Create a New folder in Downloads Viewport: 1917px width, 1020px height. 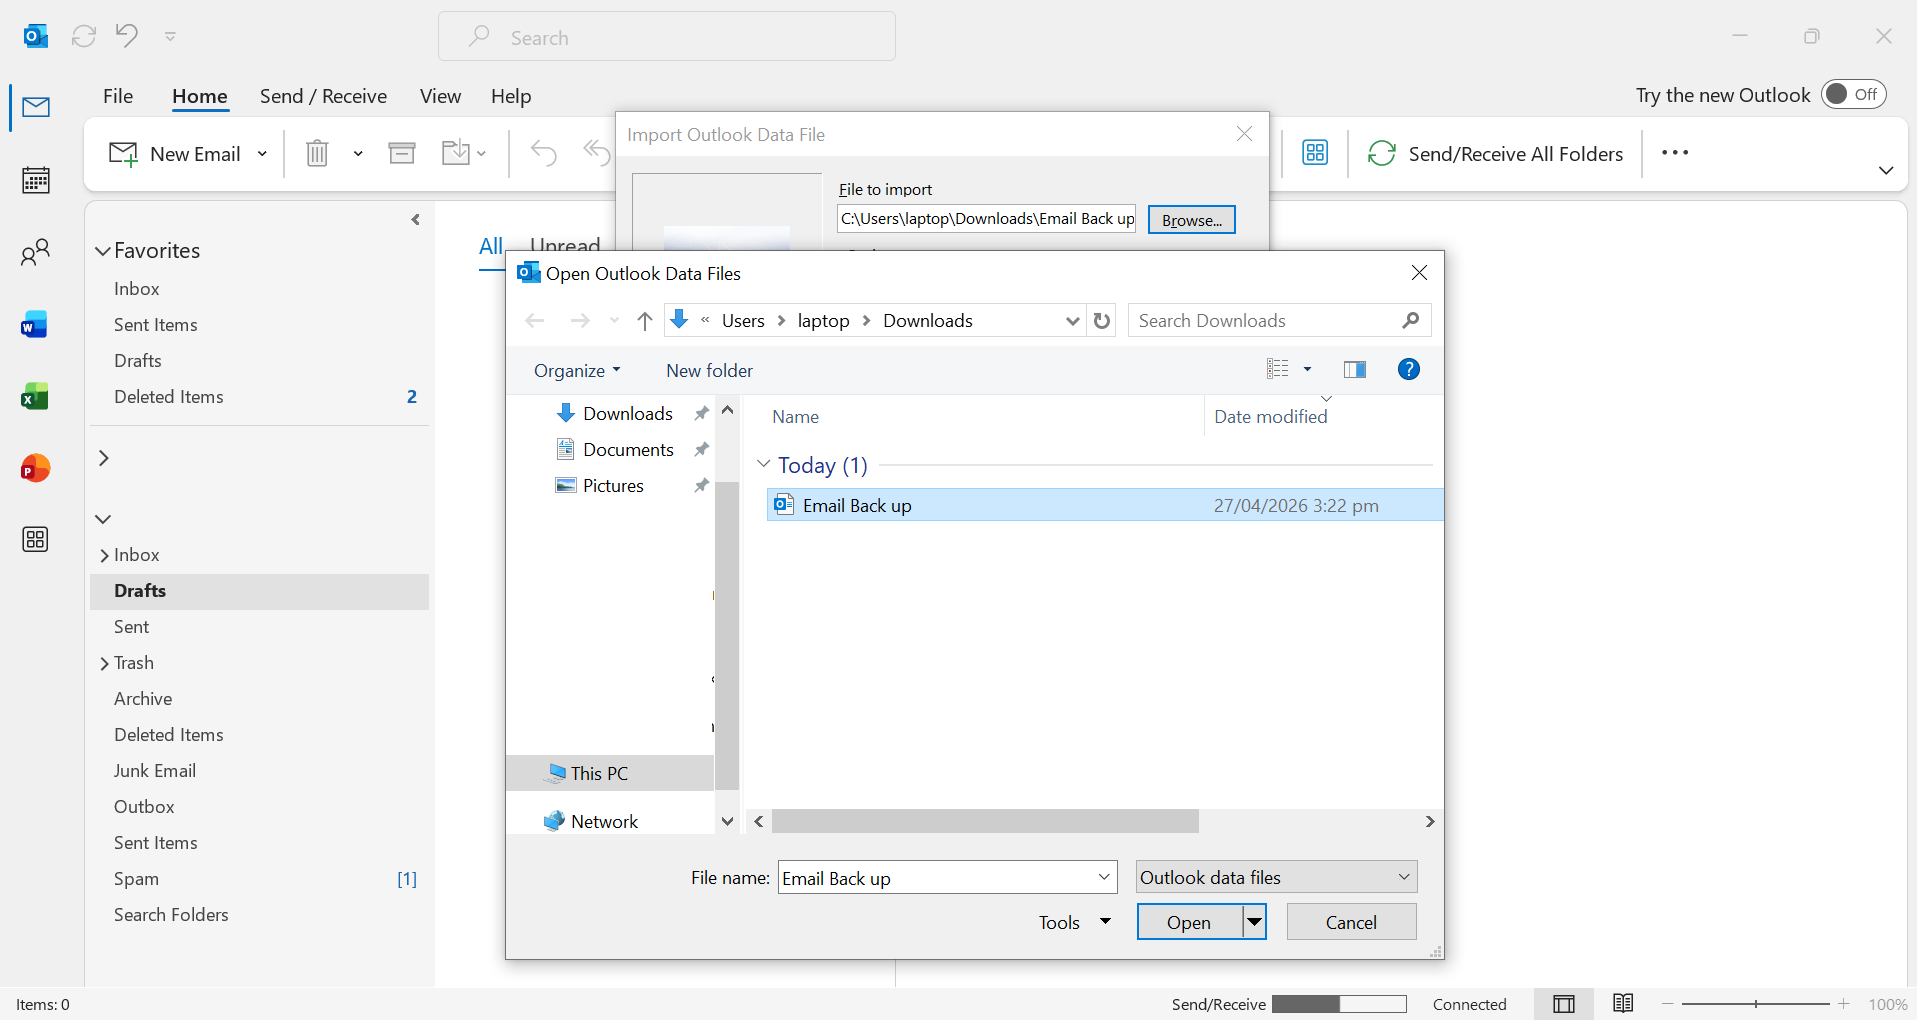pyautogui.click(x=709, y=371)
